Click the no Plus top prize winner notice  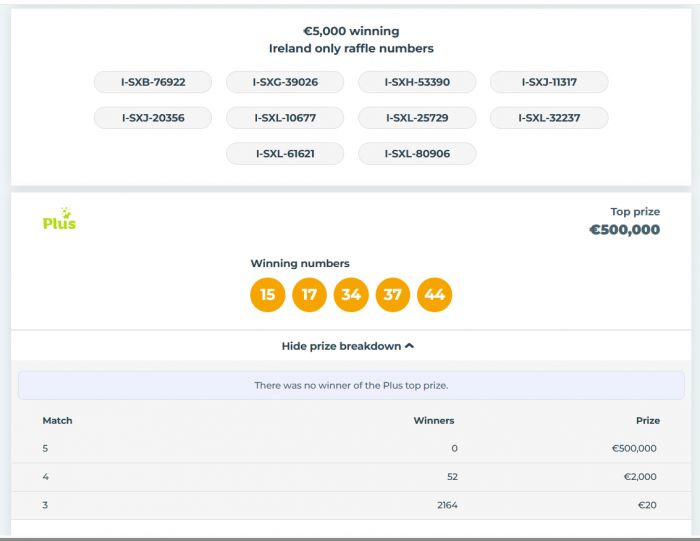pos(351,385)
